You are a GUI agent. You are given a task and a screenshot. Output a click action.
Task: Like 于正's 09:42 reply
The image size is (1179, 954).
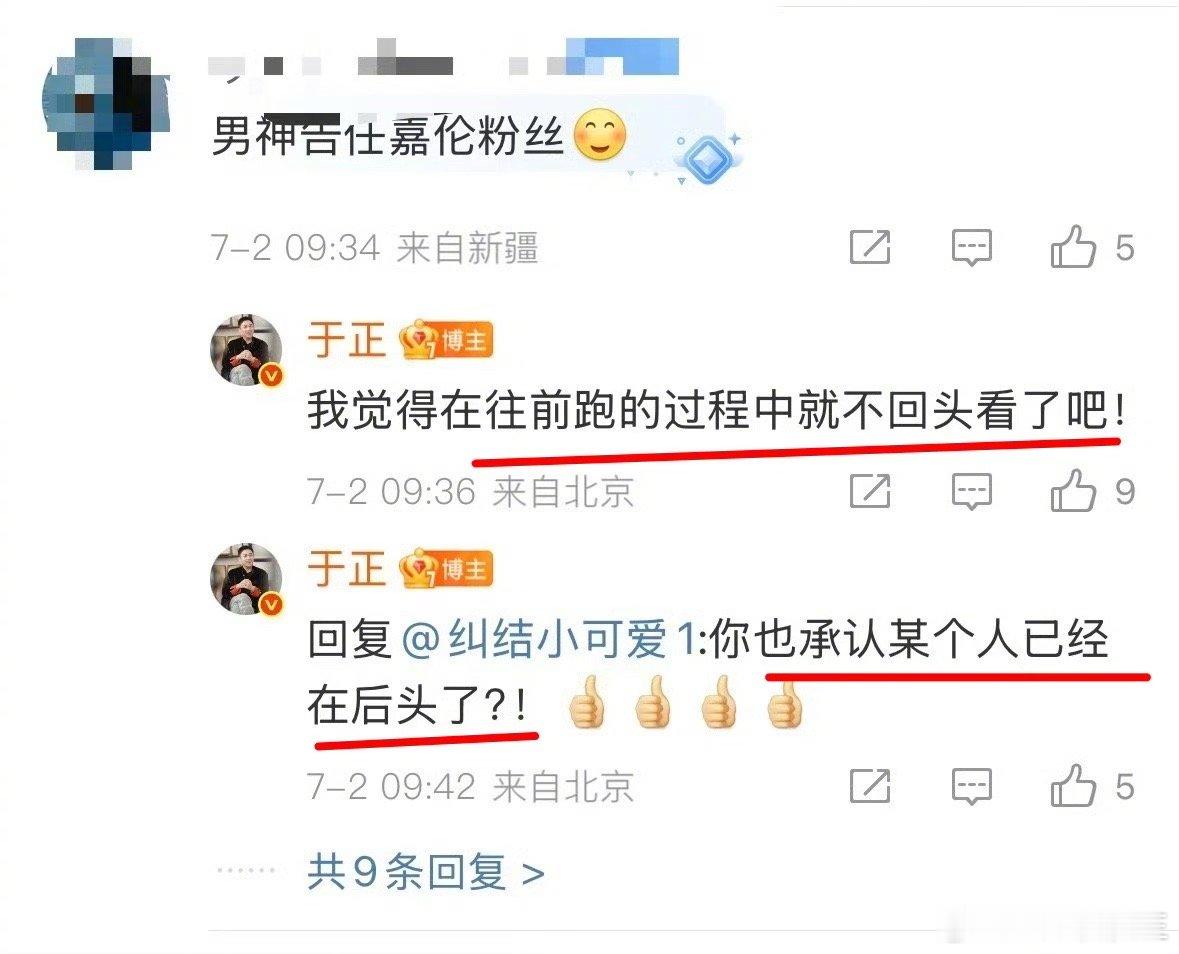coord(1073,786)
